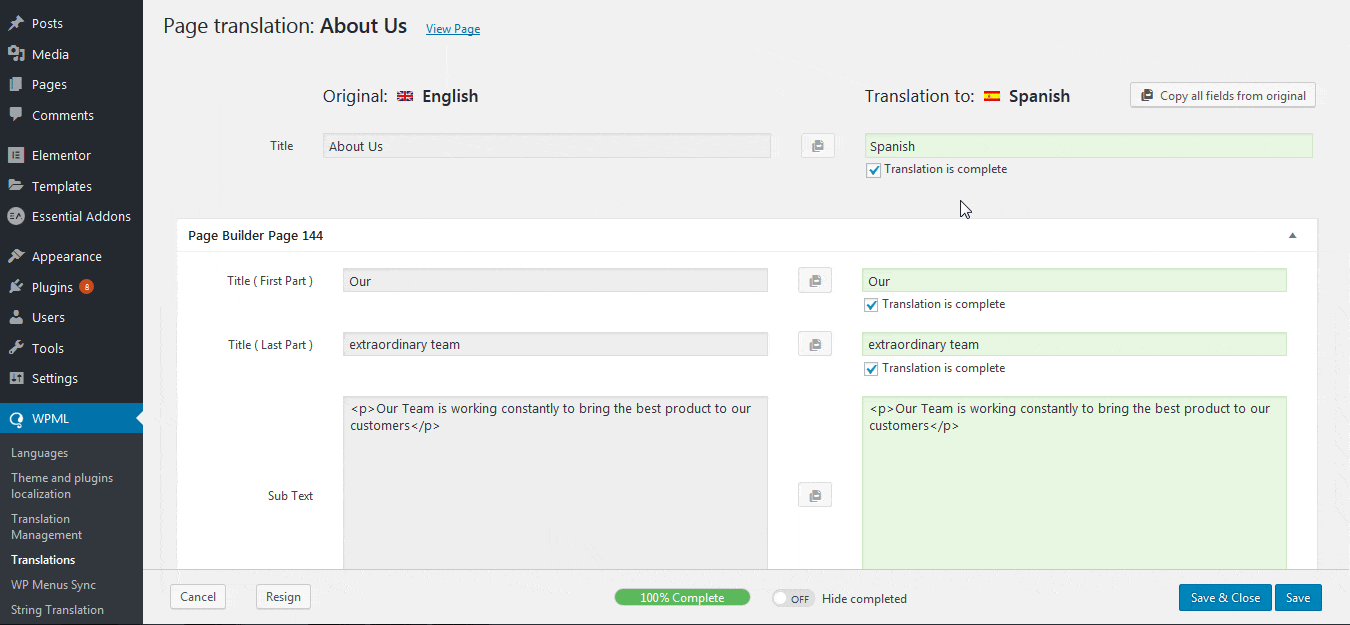
Task: Click the Resign button
Action: click(x=283, y=597)
